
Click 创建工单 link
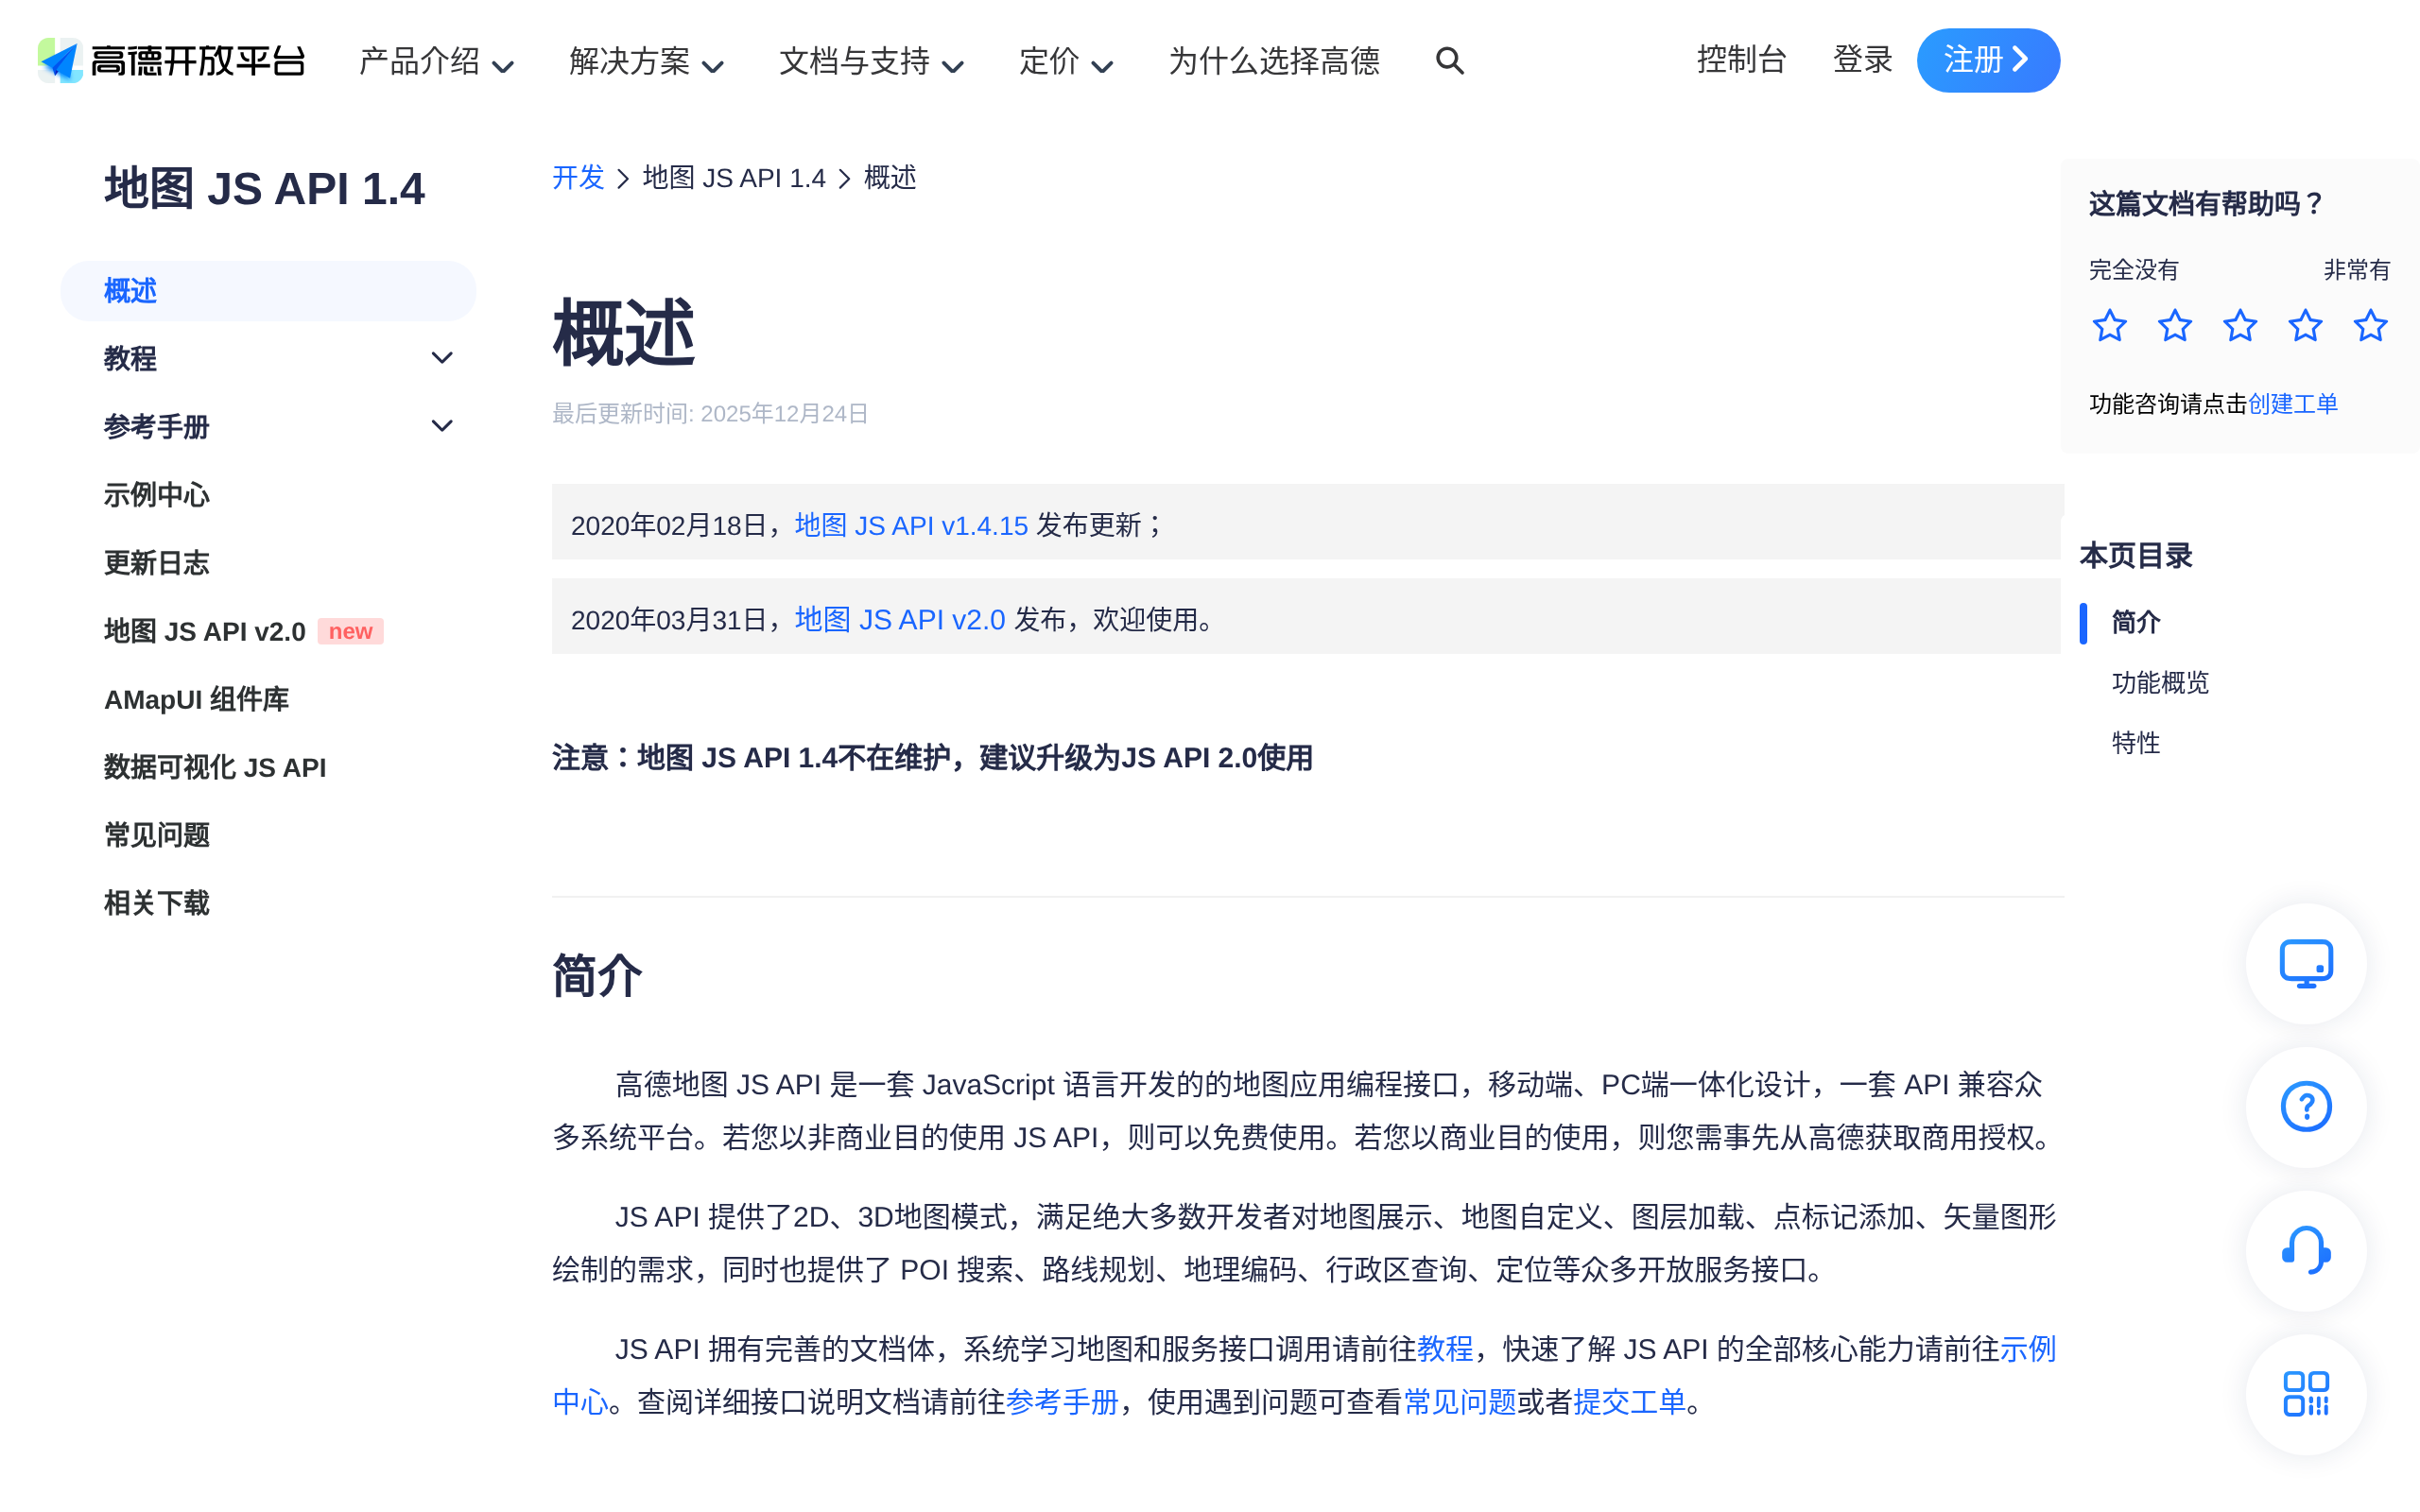pyautogui.click(x=2292, y=404)
